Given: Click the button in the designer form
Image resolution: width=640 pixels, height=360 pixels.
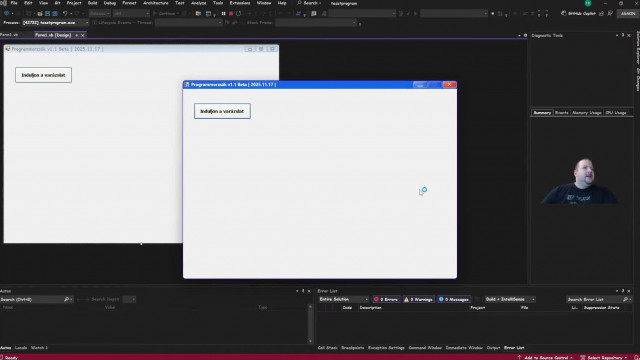Looking at the screenshot, I should pyautogui.click(x=44, y=75).
